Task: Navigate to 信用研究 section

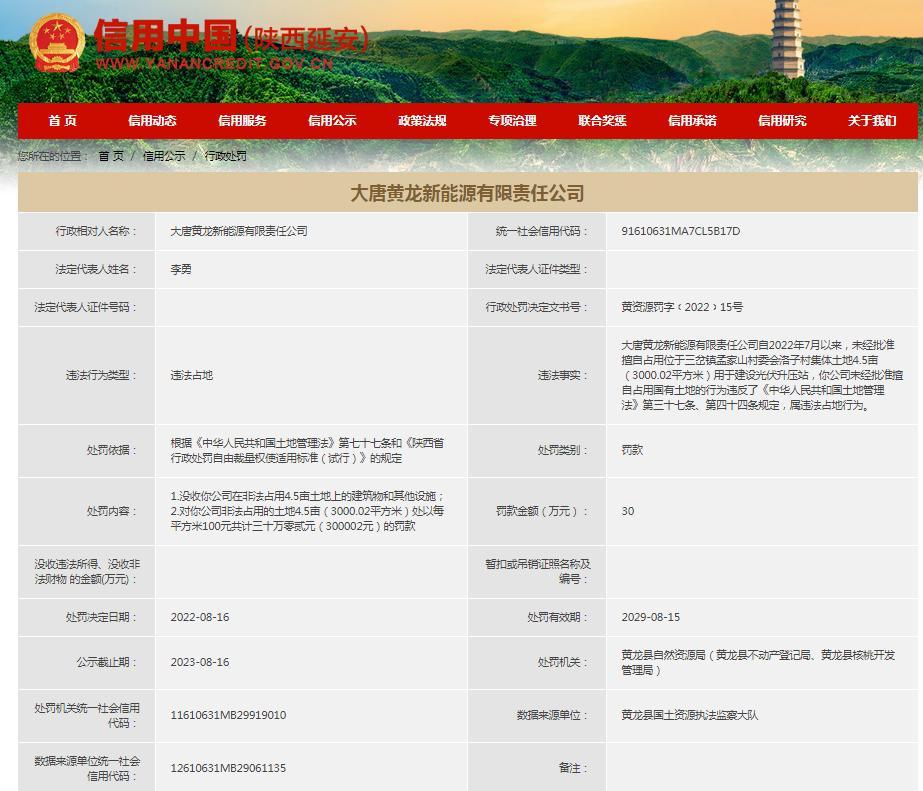Action: 782,121
